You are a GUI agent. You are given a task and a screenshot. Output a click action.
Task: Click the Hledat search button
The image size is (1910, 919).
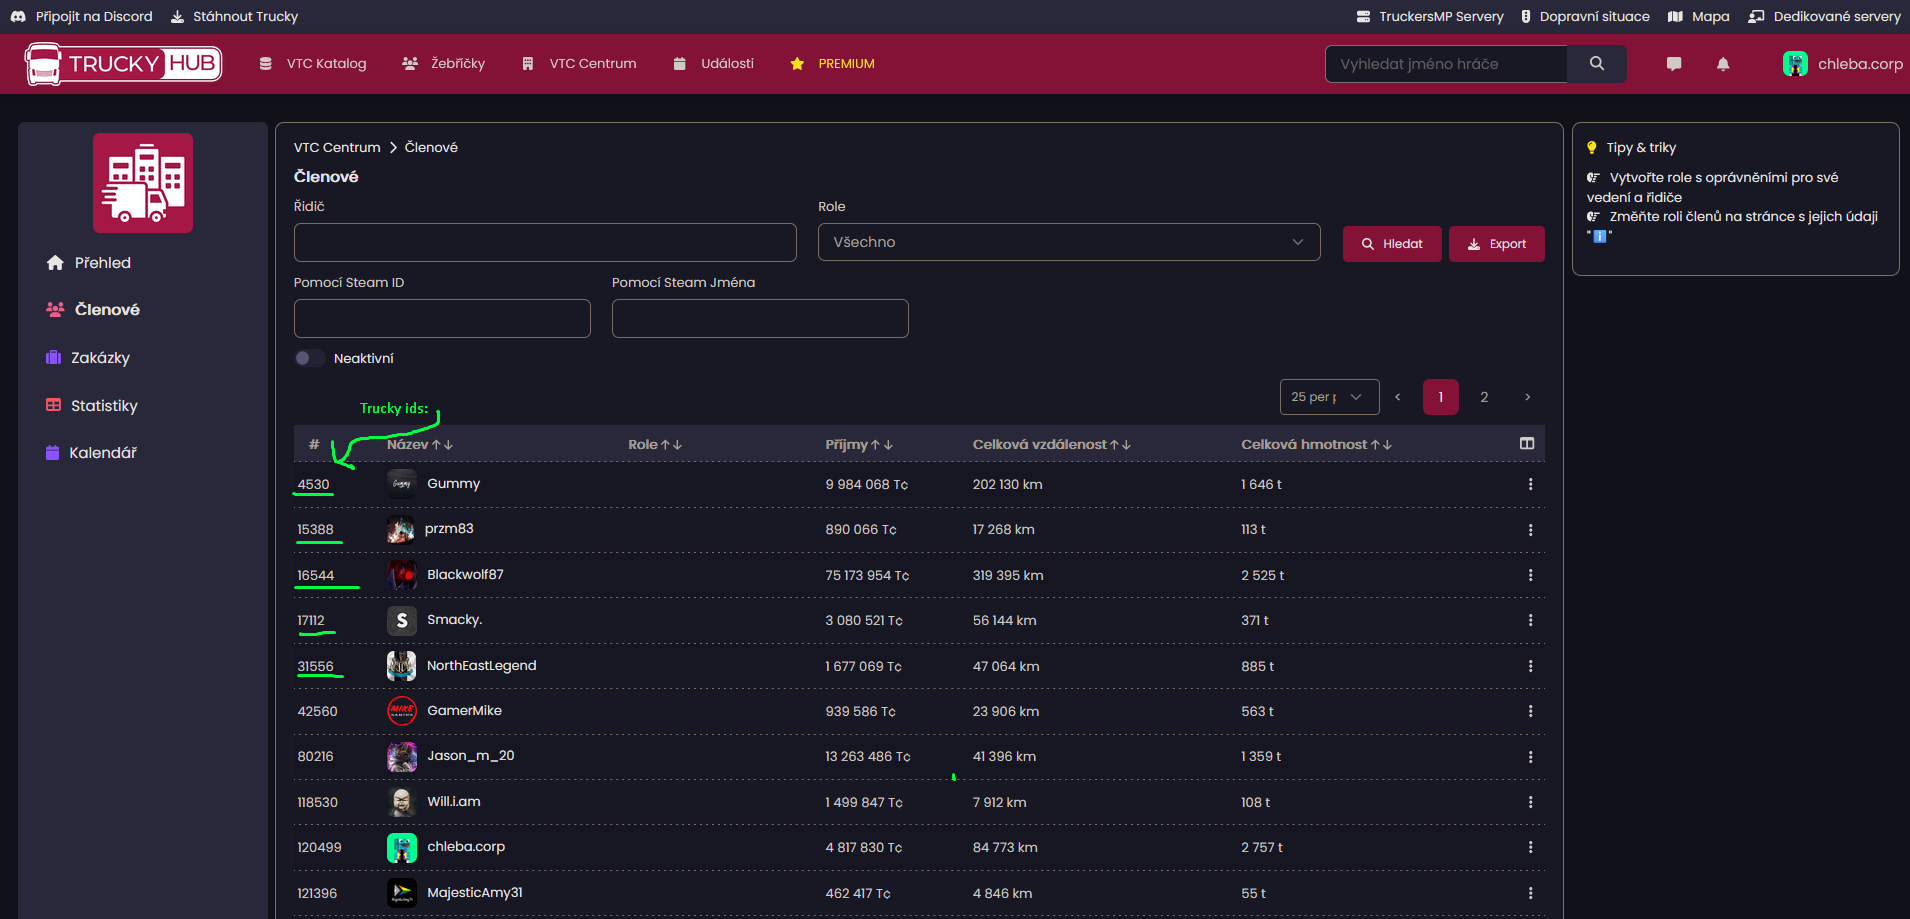(1391, 244)
